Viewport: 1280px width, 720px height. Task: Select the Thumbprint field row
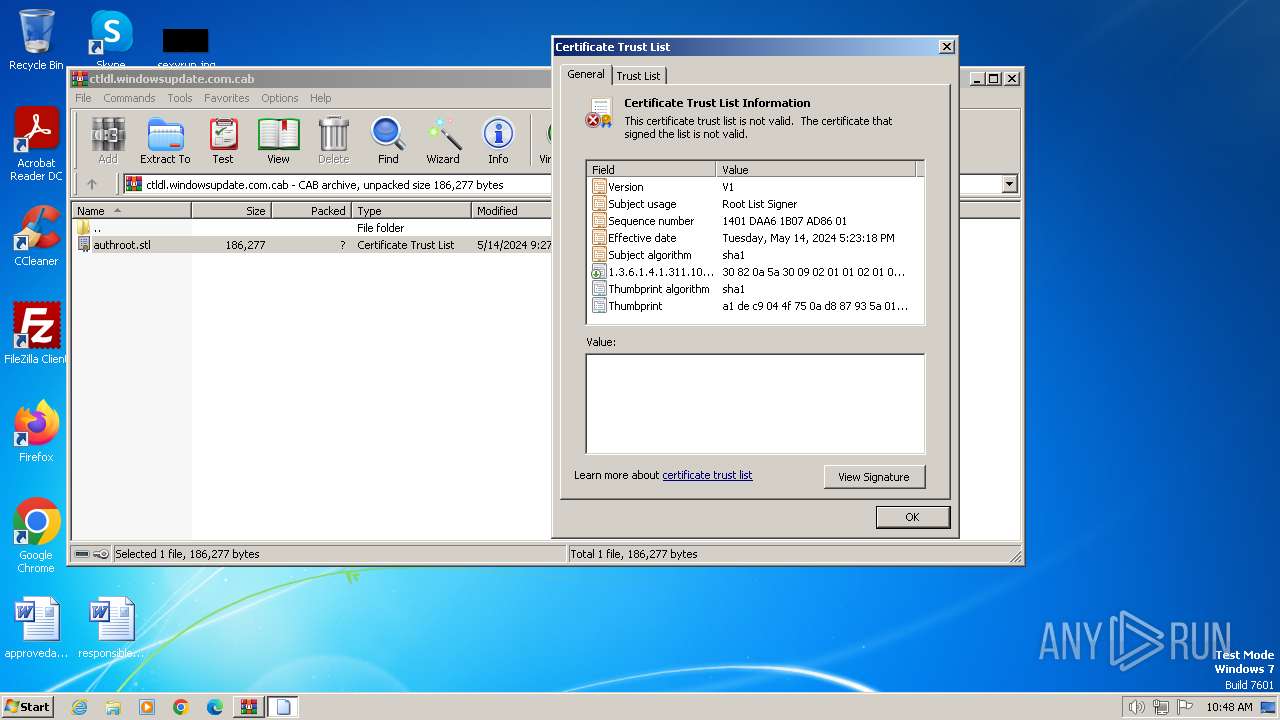click(755, 306)
